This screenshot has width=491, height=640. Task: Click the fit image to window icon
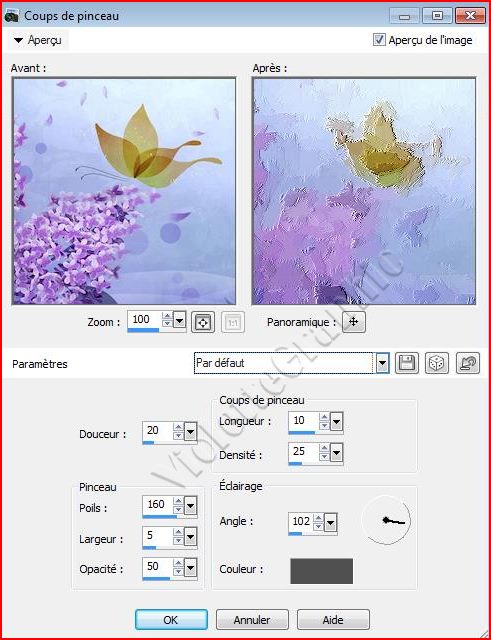click(203, 322)
